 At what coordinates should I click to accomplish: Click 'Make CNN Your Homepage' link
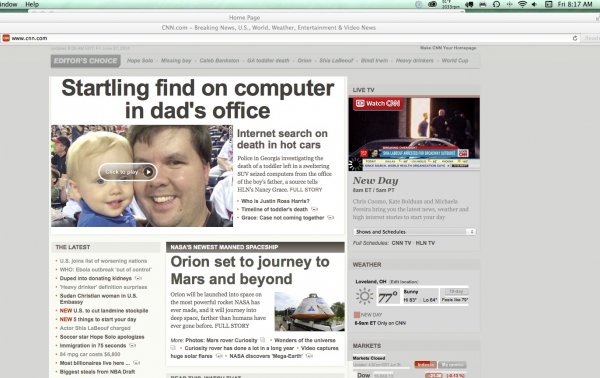click(x=448, y=48)
